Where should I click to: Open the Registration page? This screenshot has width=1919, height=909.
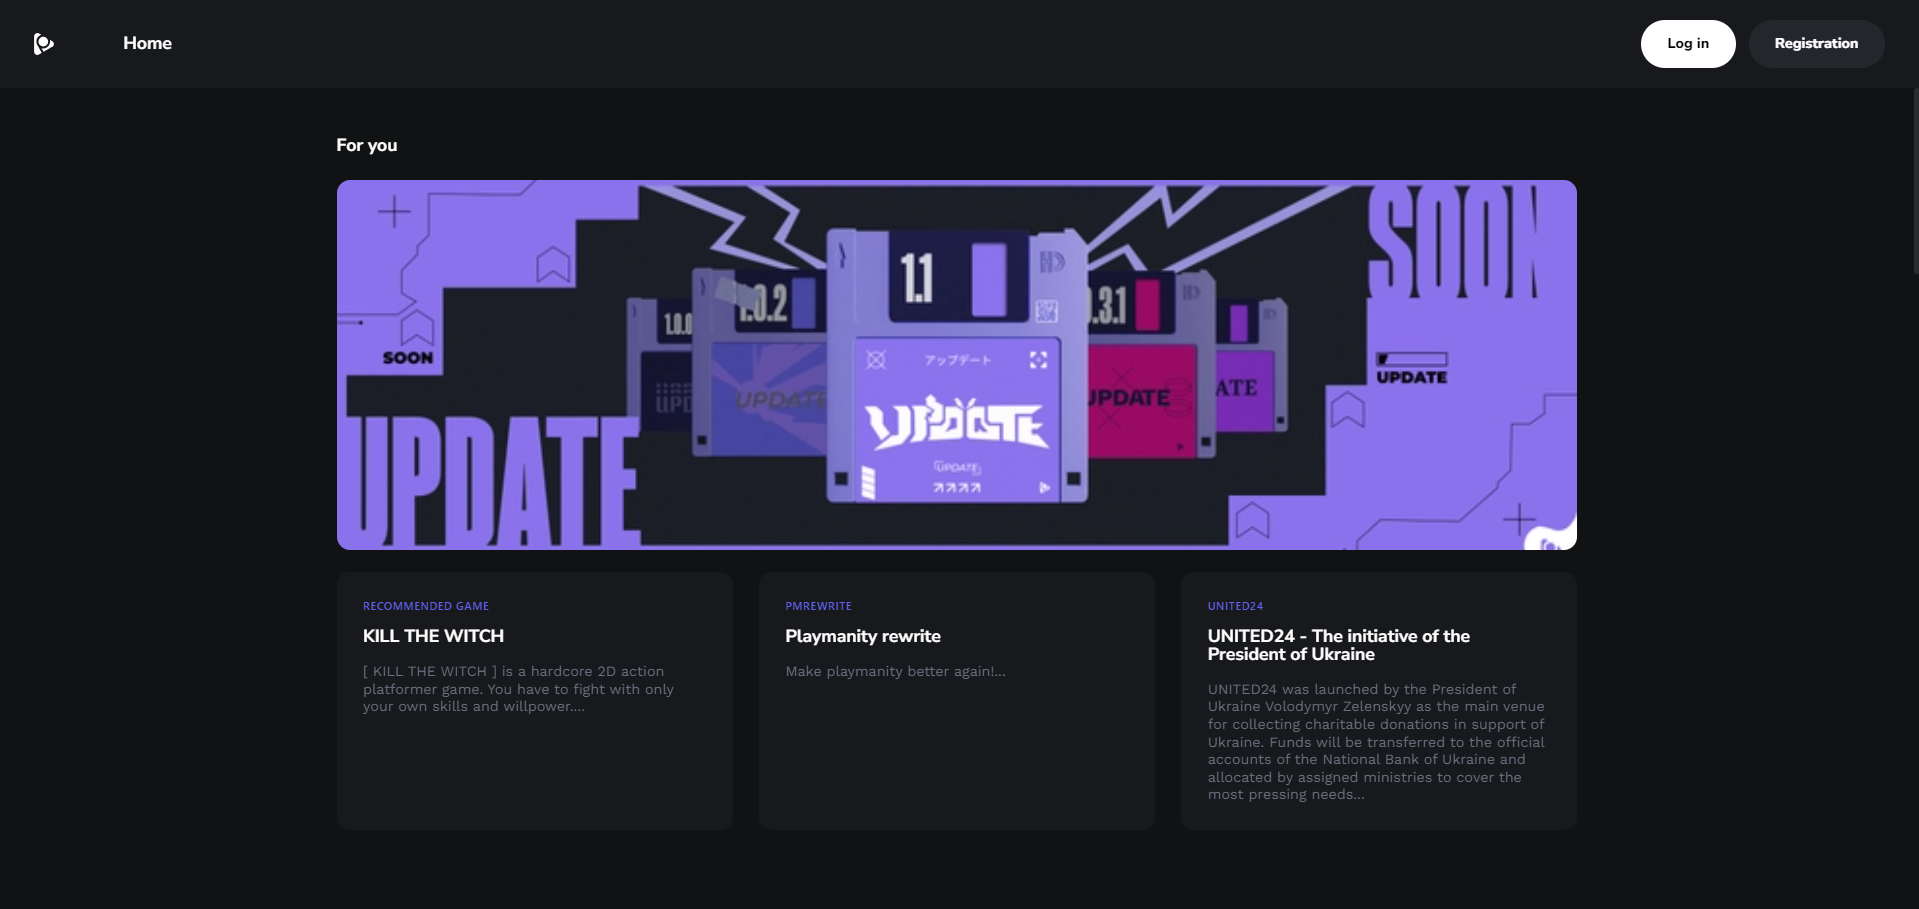tap(1815, 44)
